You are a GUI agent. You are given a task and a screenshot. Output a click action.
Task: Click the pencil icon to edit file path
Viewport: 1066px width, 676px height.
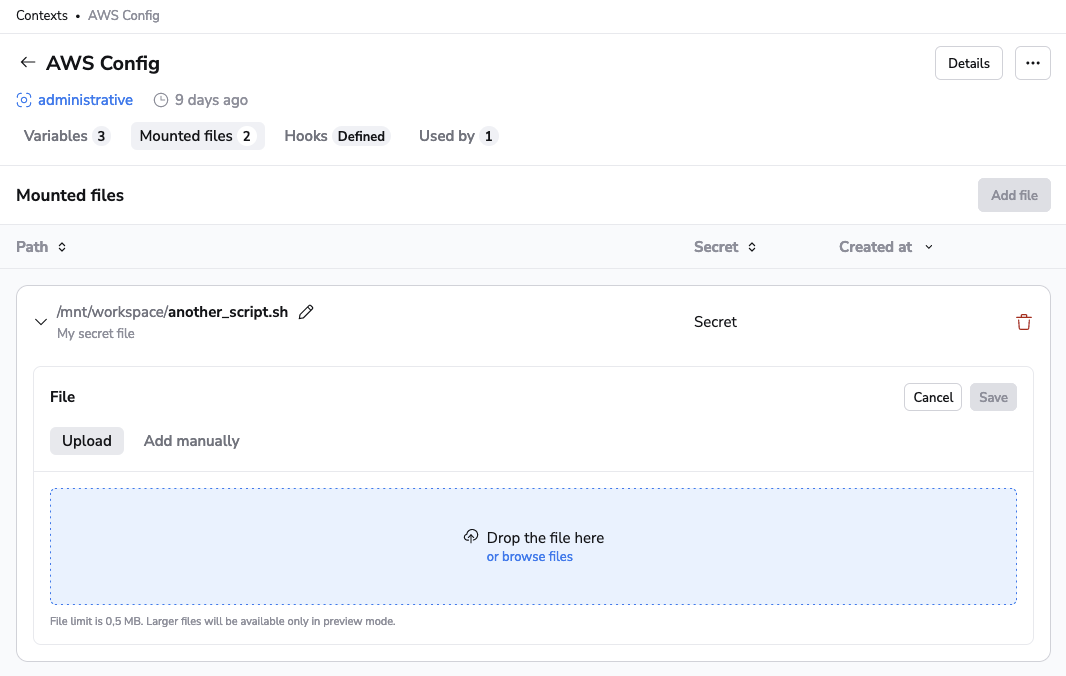306,311
